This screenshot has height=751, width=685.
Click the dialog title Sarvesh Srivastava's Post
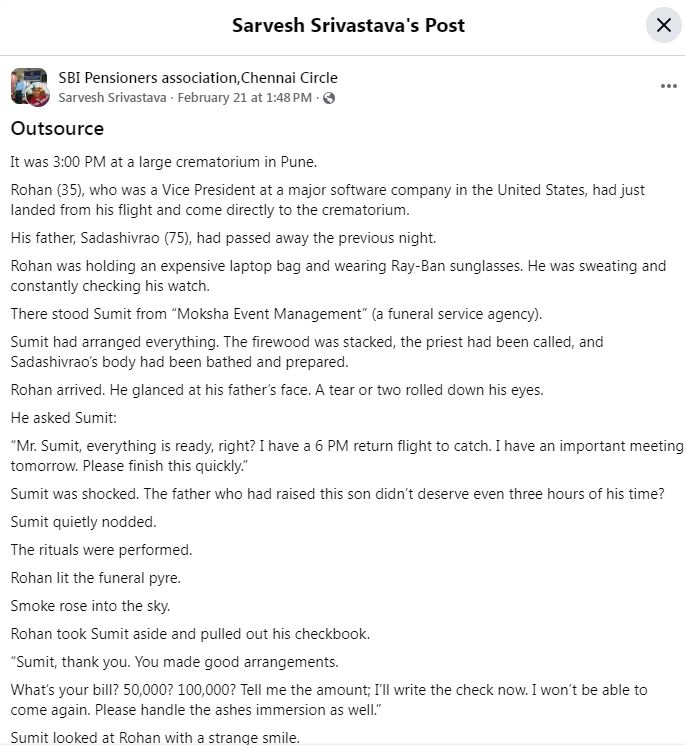348,25
